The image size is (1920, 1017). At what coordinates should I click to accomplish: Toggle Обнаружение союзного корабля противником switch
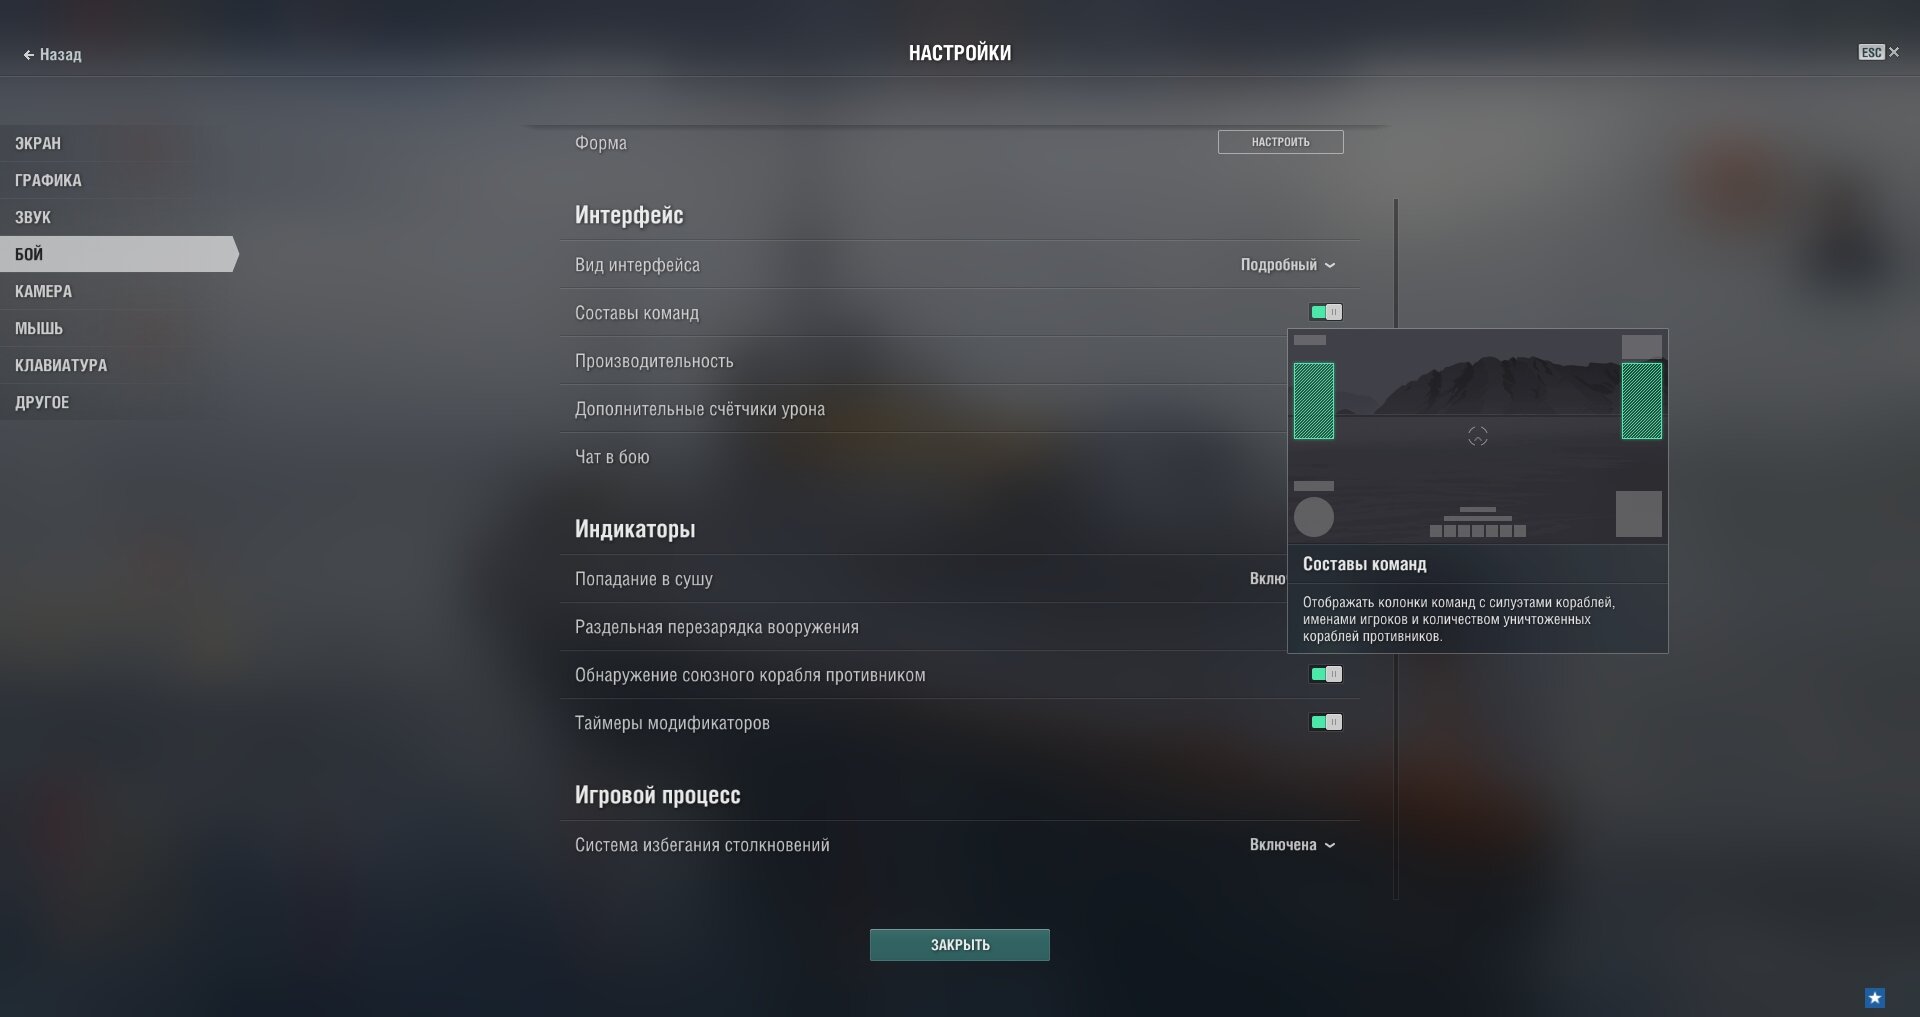[x=1326, y=674]
